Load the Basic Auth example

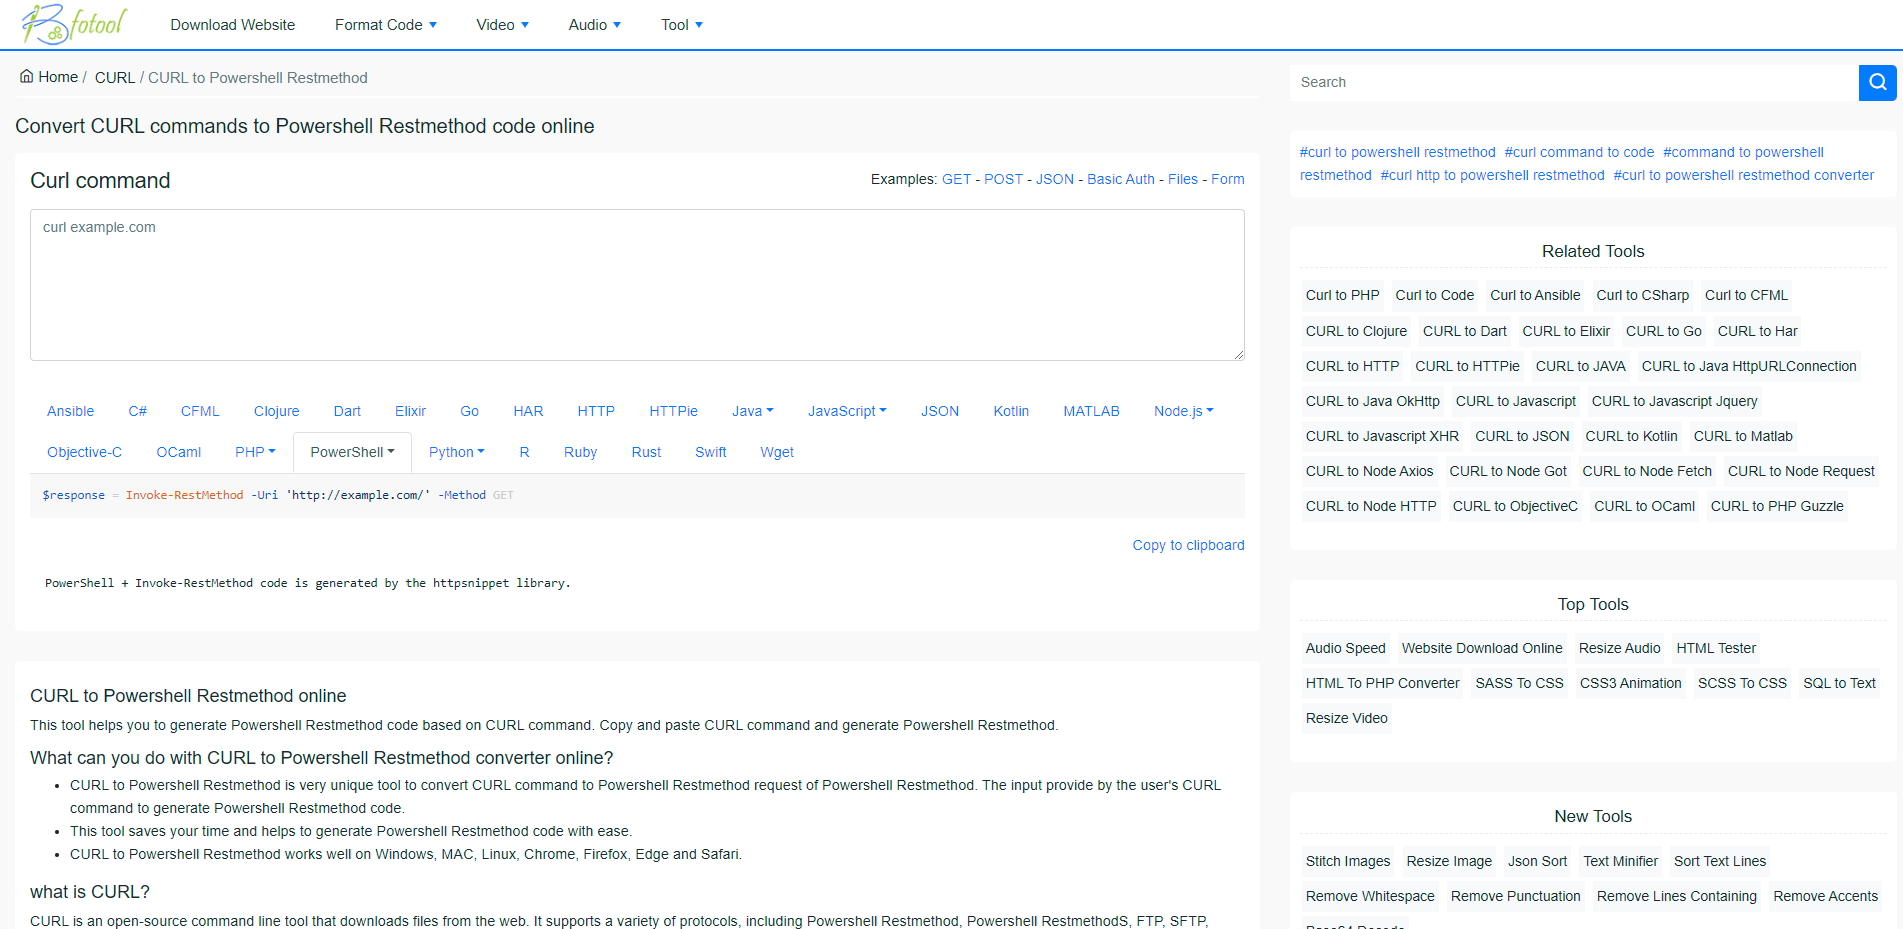(x=1120, y=179)
